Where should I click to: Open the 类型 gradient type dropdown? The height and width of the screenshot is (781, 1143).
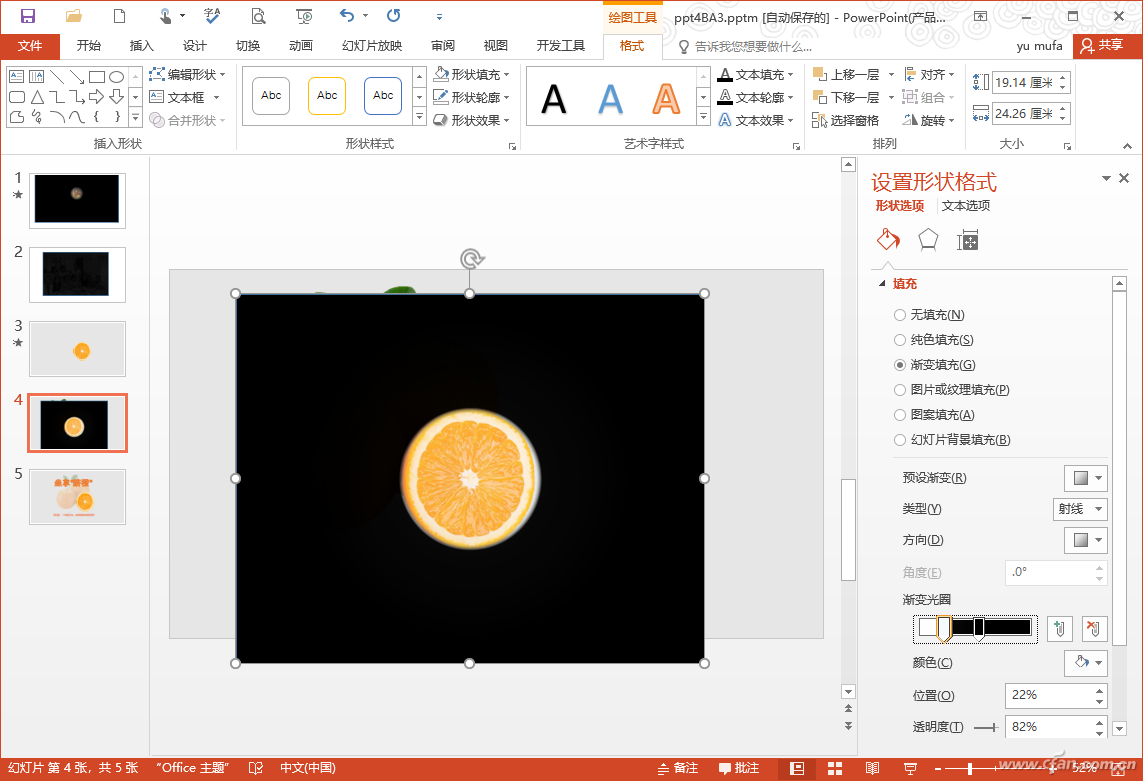(1081, 509)
